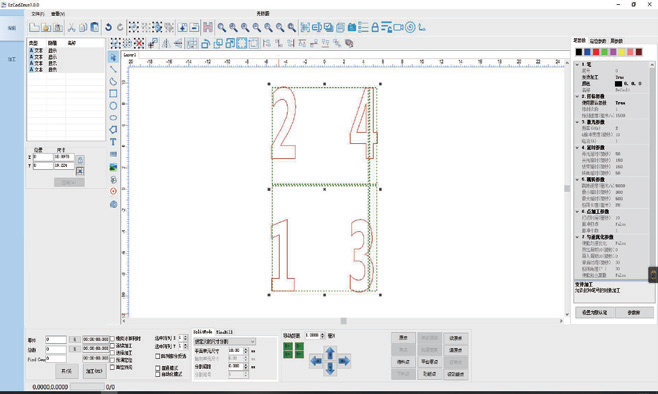The height and width of the screenshot is (394, 658).
Task: Click the blue up arrow jog button
Action: click(x=330, y=352)
